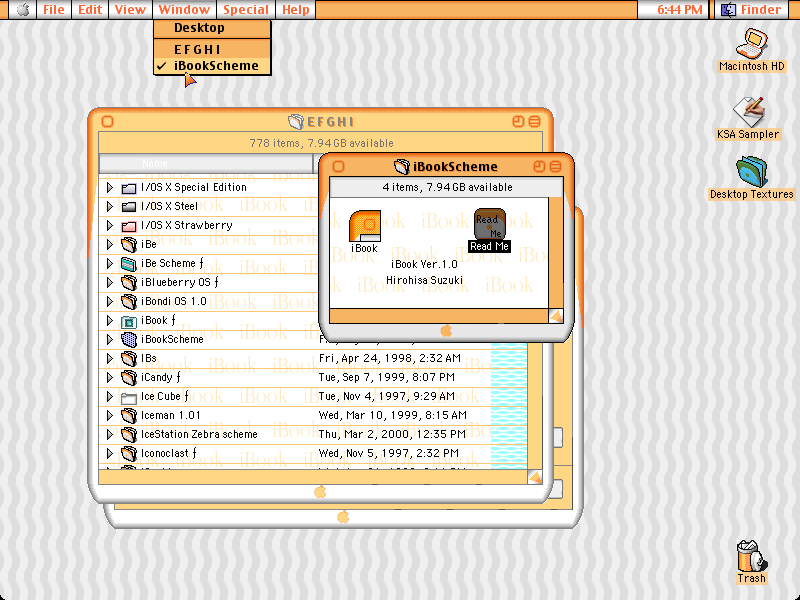The image size is (800, 600).
Task: Choose EFGHI in Window menu
Action: (212, 49)
